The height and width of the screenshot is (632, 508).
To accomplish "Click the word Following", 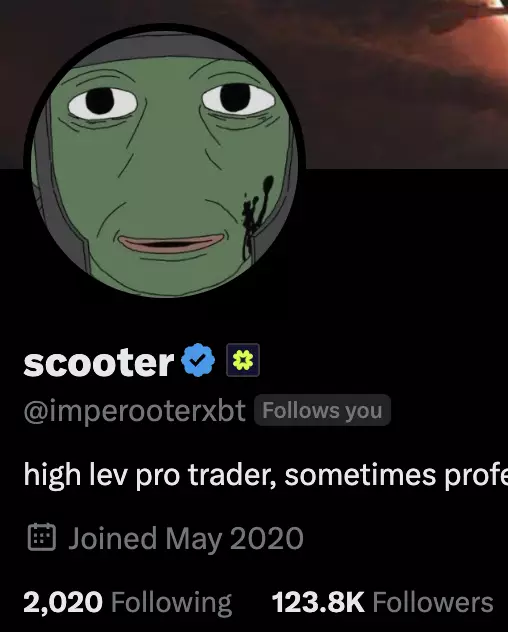I will [x=171, y=603].
